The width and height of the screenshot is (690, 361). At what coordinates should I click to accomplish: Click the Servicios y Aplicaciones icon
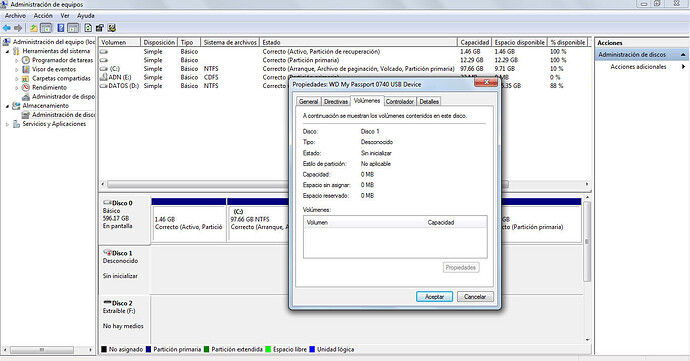click(x=16, y=124)
